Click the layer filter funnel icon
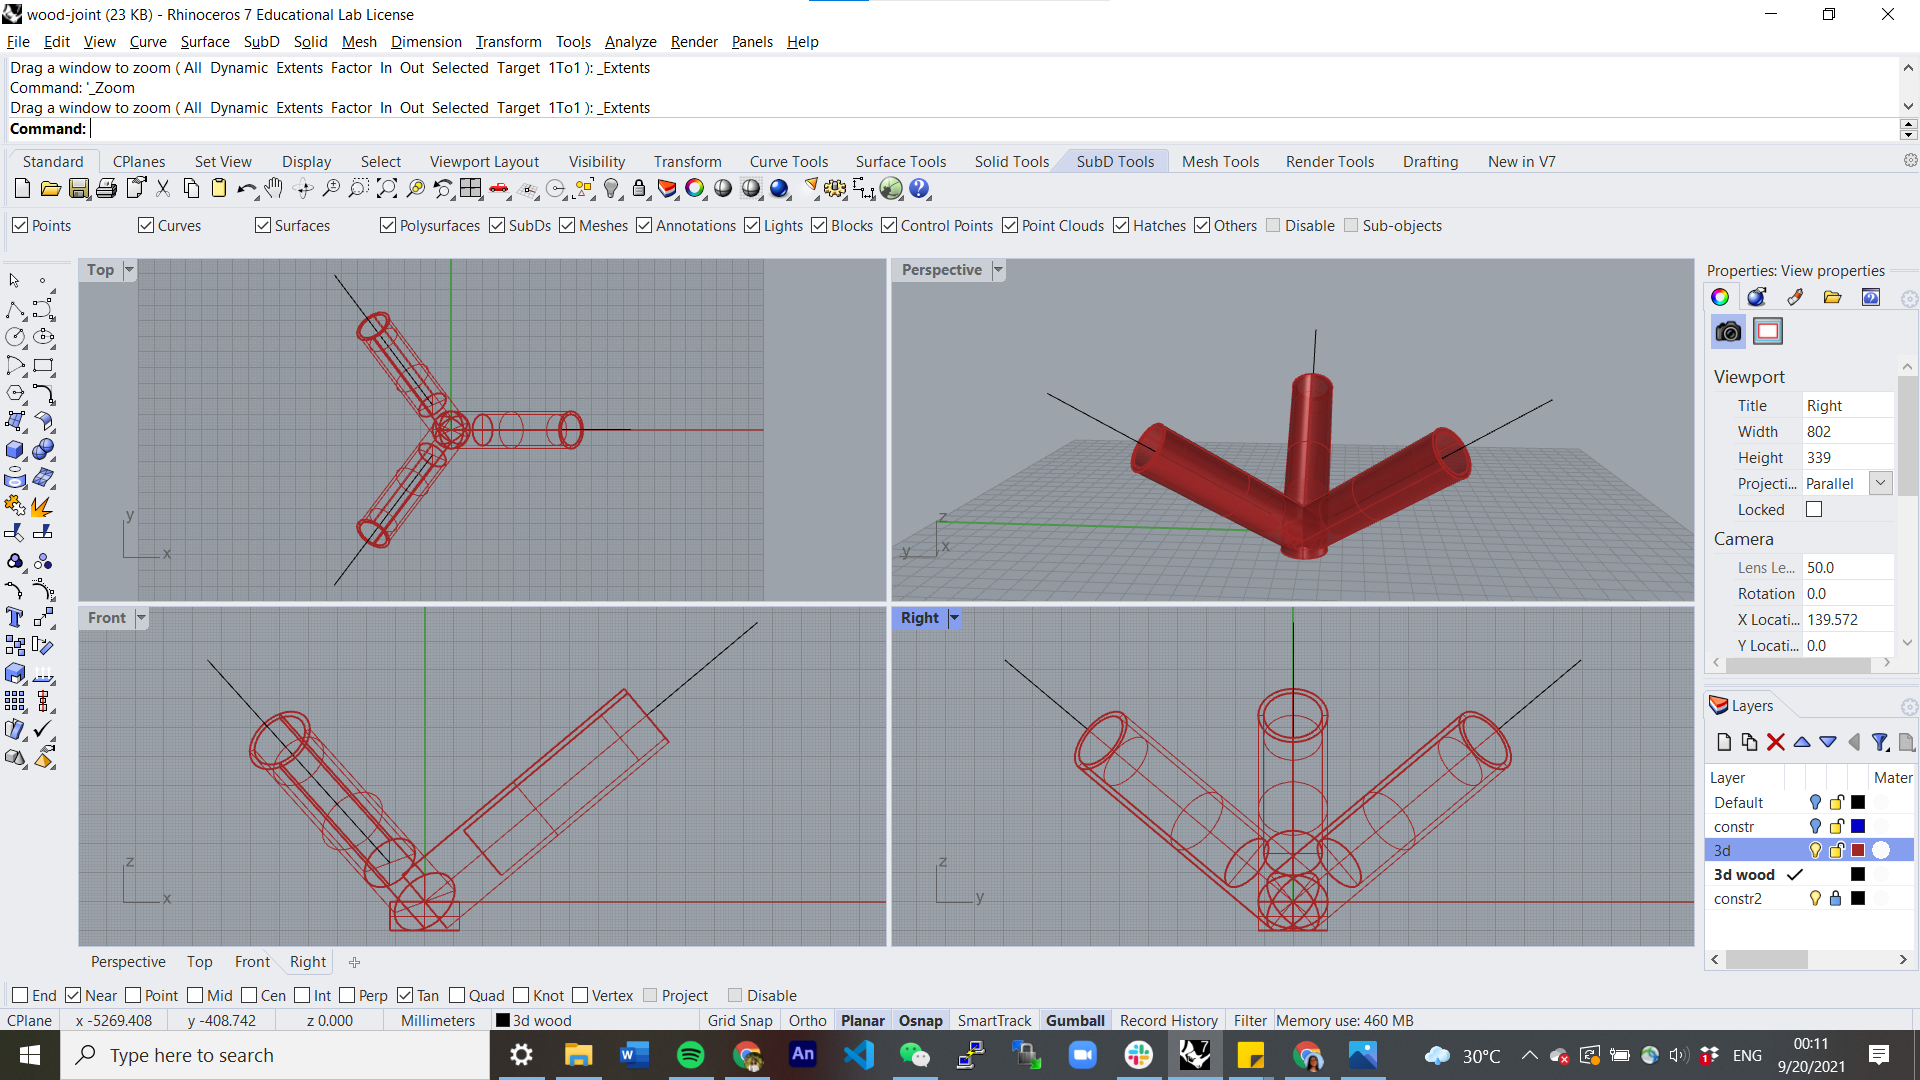 click(x=1880, y=742)
